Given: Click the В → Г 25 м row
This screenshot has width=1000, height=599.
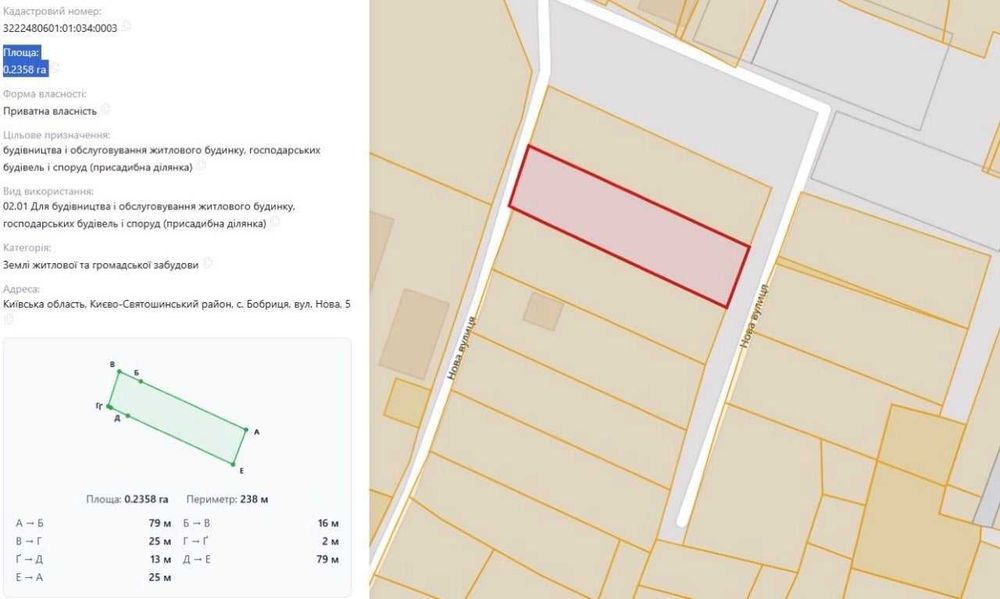Looking at the screenshot, I should pos(93,541).
